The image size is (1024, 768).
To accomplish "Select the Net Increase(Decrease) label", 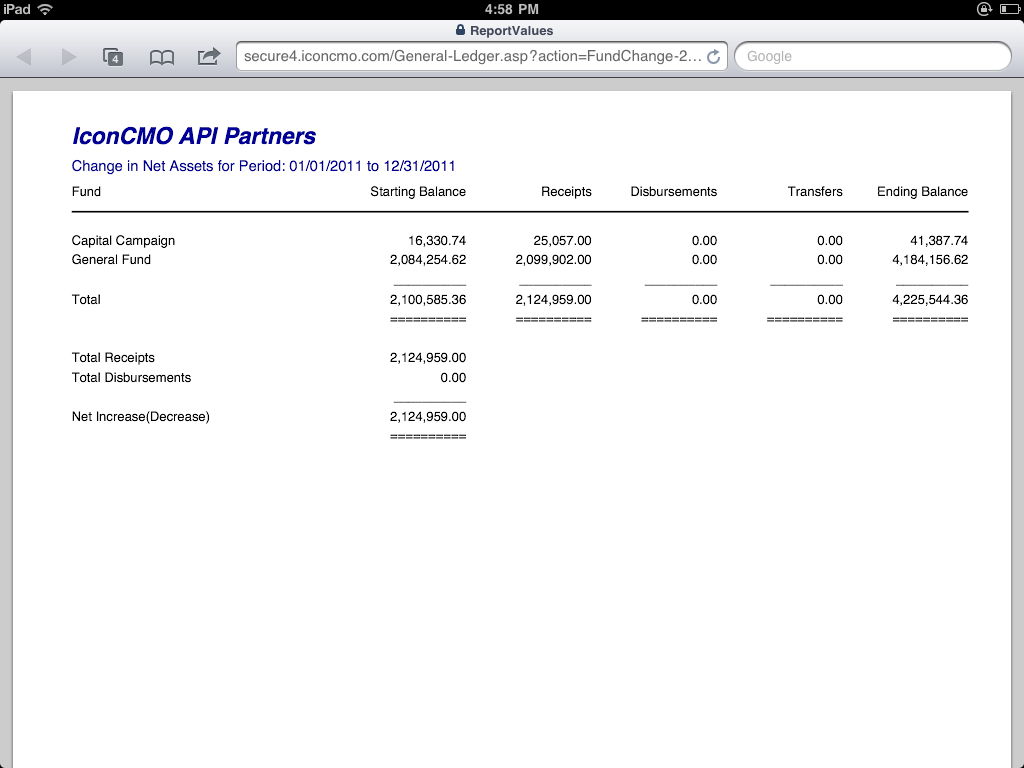I will [140, 417].
